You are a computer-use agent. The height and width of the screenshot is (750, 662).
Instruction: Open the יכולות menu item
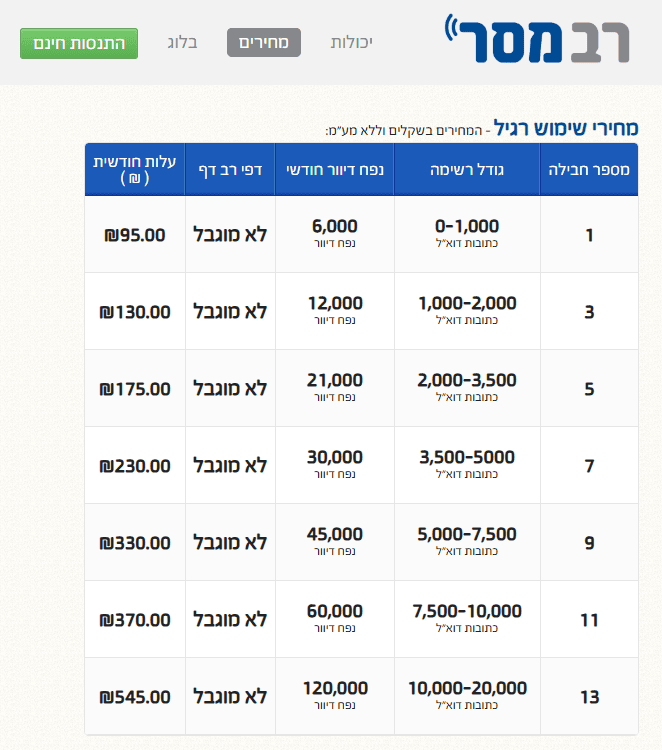tap(352, 43)
